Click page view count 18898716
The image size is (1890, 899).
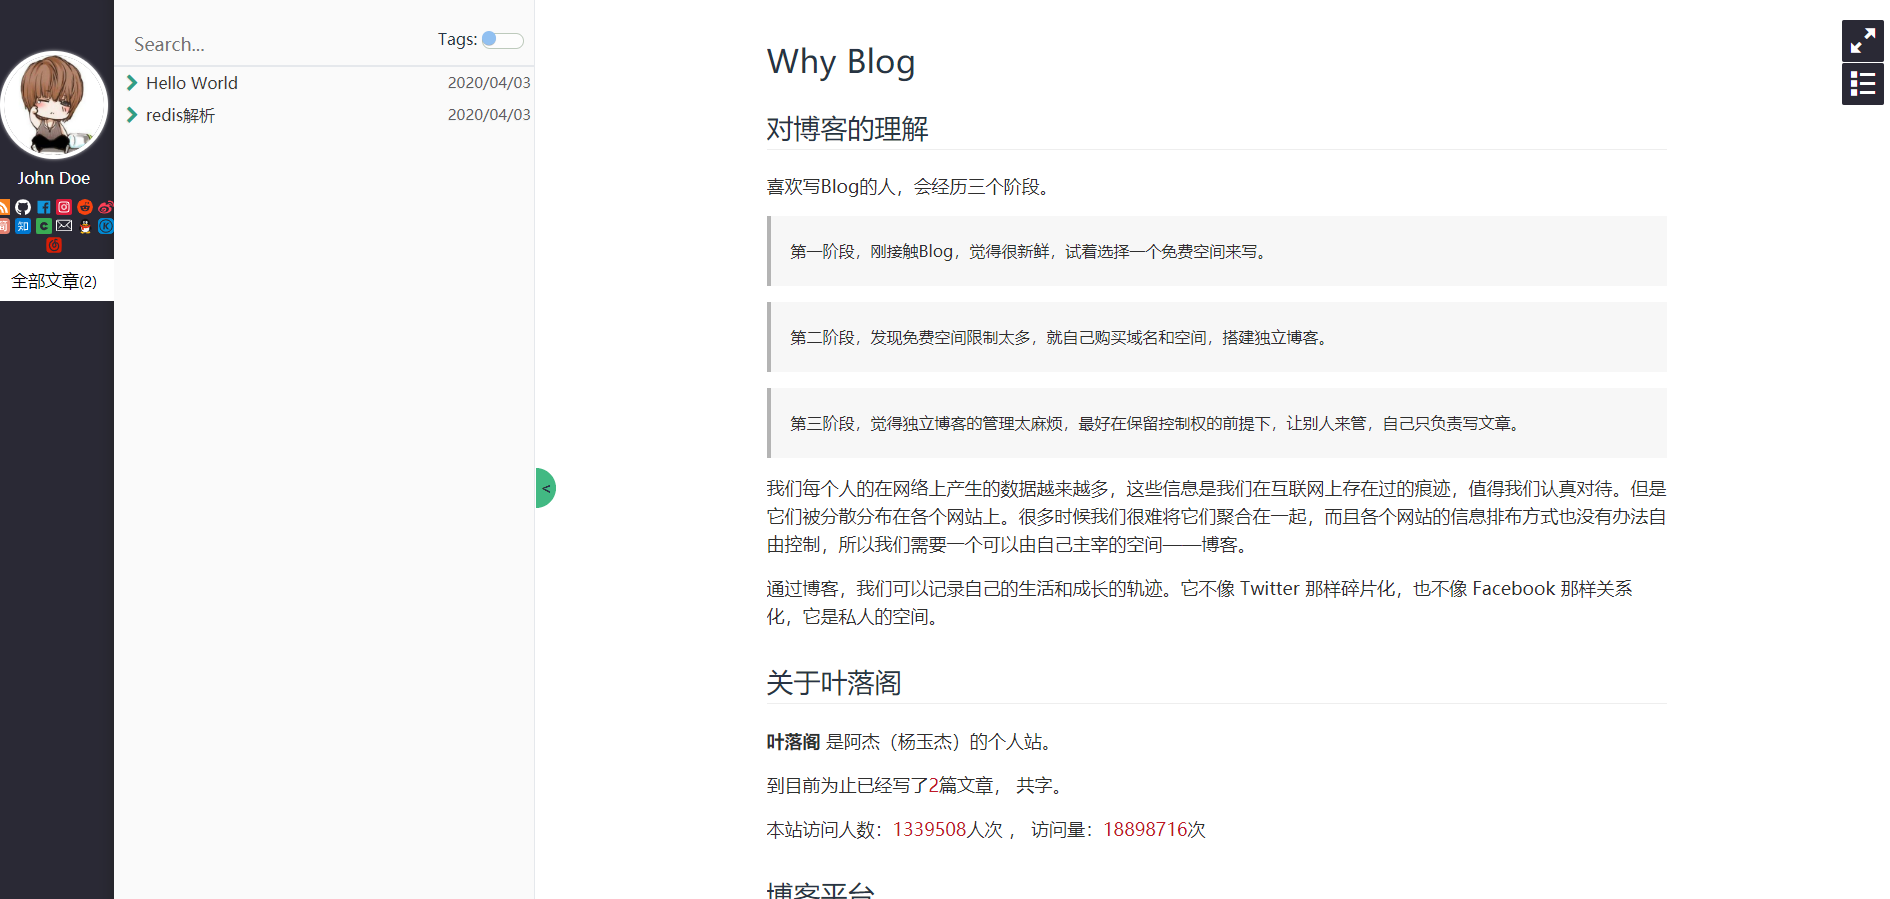[1145, 830]
